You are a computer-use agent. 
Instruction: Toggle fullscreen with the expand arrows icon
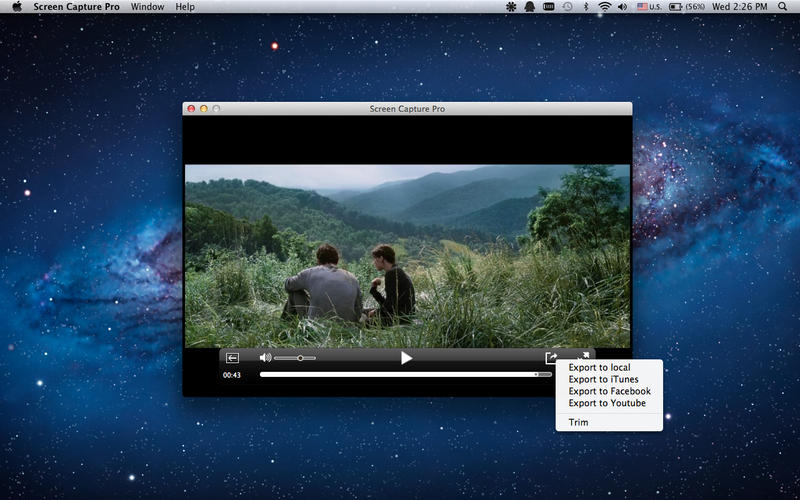coord(583,355)
